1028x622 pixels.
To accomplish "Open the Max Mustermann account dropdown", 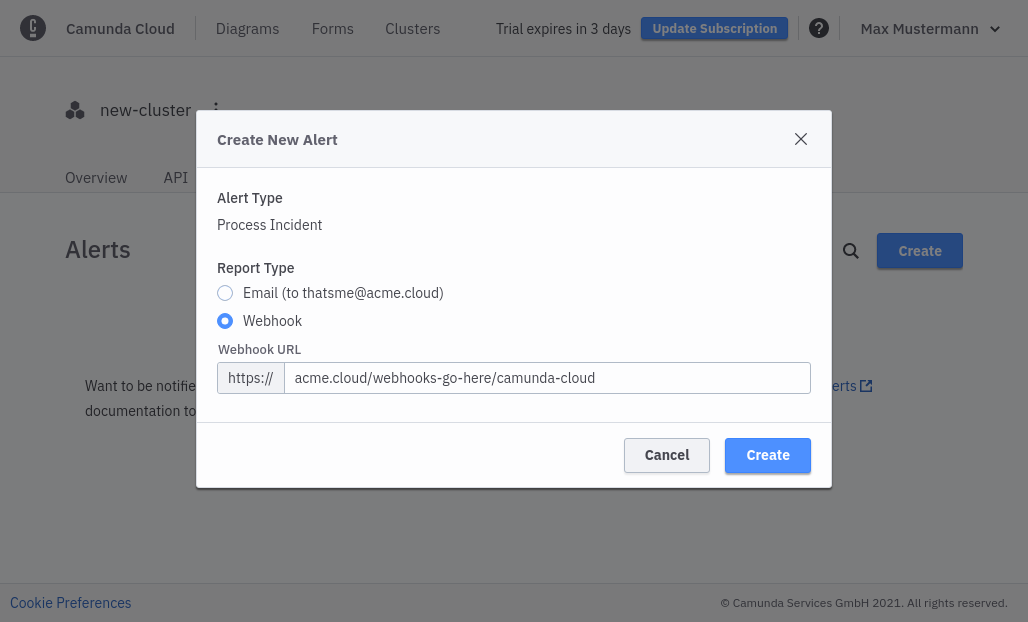I will pos(920,28).
